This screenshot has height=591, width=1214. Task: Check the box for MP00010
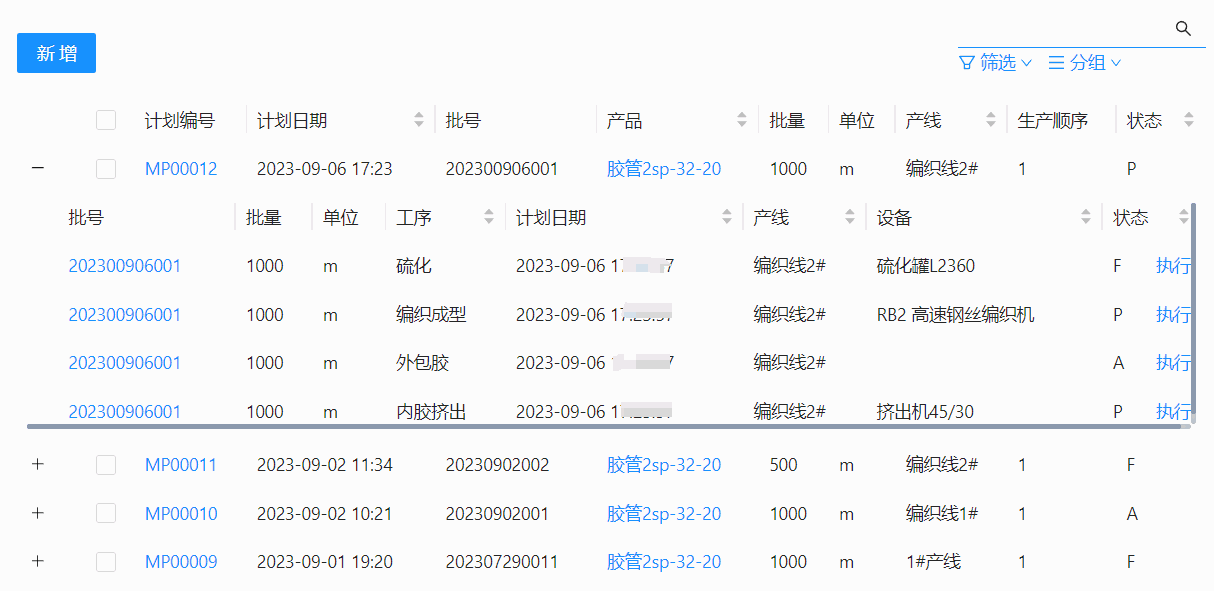pos(106,514)
